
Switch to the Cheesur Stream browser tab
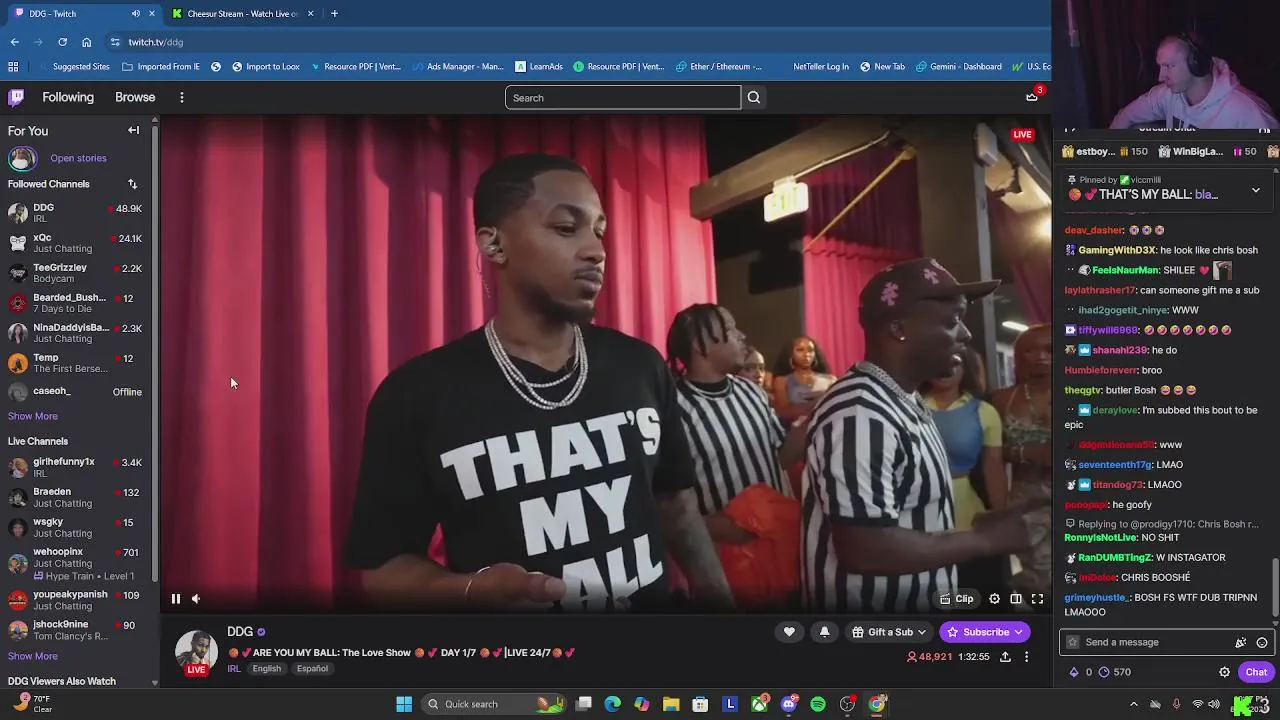coord(242,13)
